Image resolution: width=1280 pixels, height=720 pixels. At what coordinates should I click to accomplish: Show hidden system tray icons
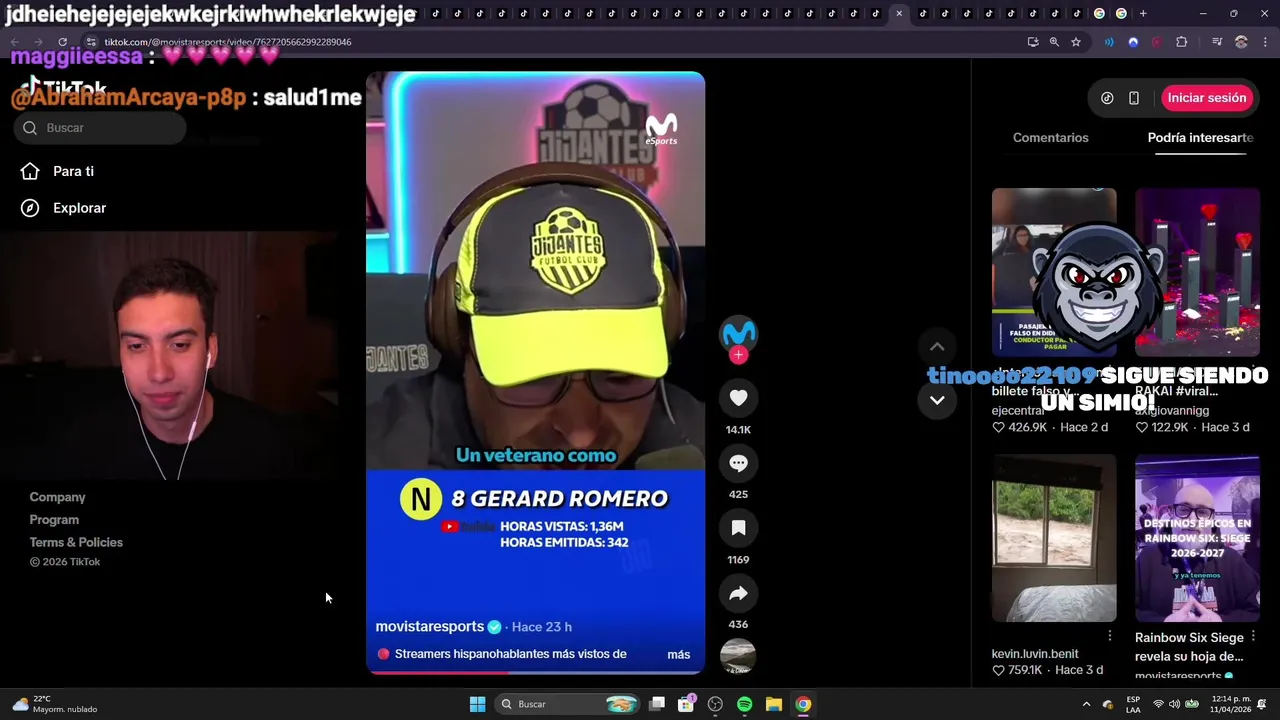tap(1086, 704)
